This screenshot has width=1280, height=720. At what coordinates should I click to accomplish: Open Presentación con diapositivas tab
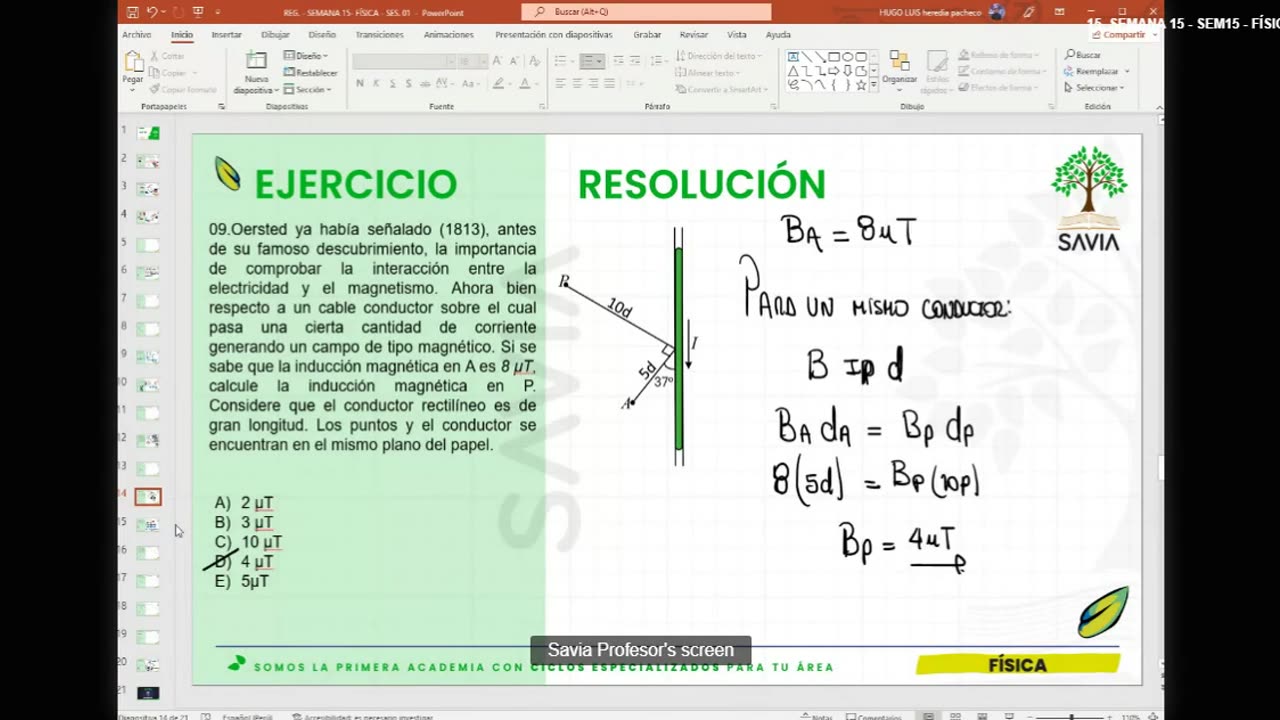553,35
